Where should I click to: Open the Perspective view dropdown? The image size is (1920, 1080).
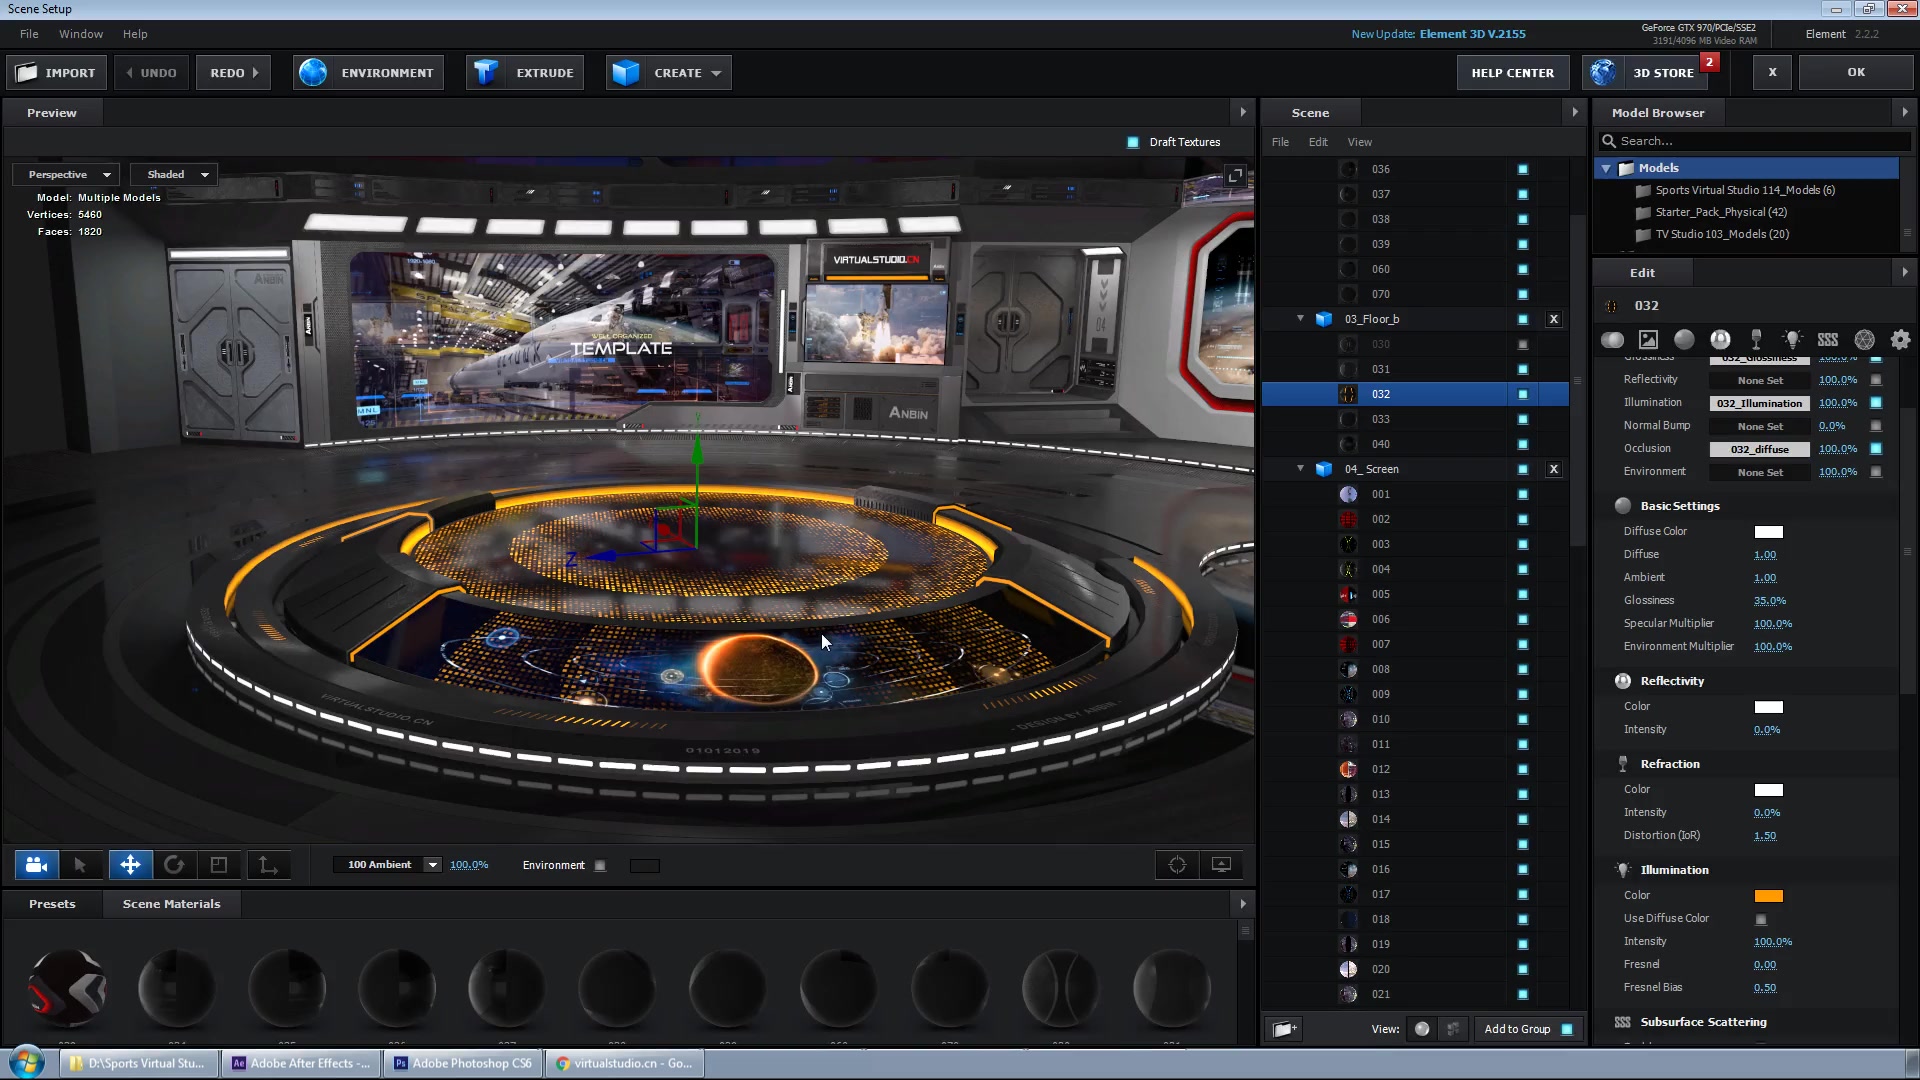(67, 174)
